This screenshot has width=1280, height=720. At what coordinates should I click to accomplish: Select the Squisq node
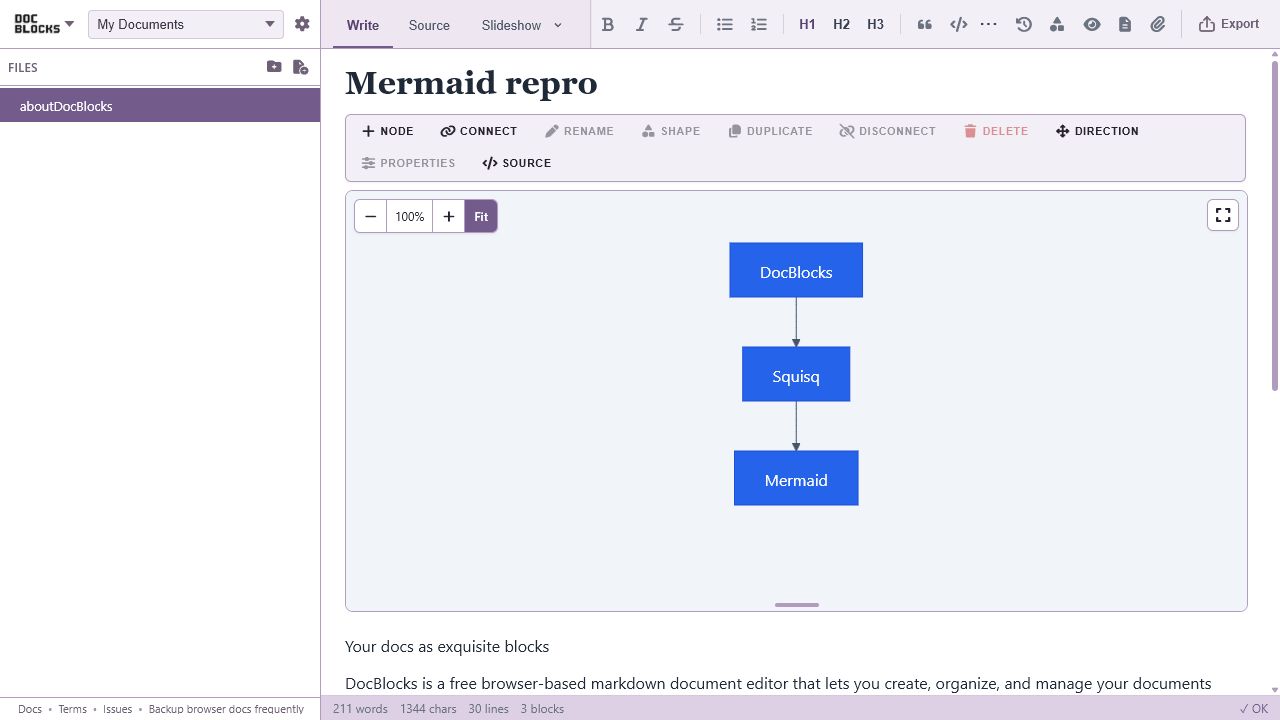click(796, 374)
